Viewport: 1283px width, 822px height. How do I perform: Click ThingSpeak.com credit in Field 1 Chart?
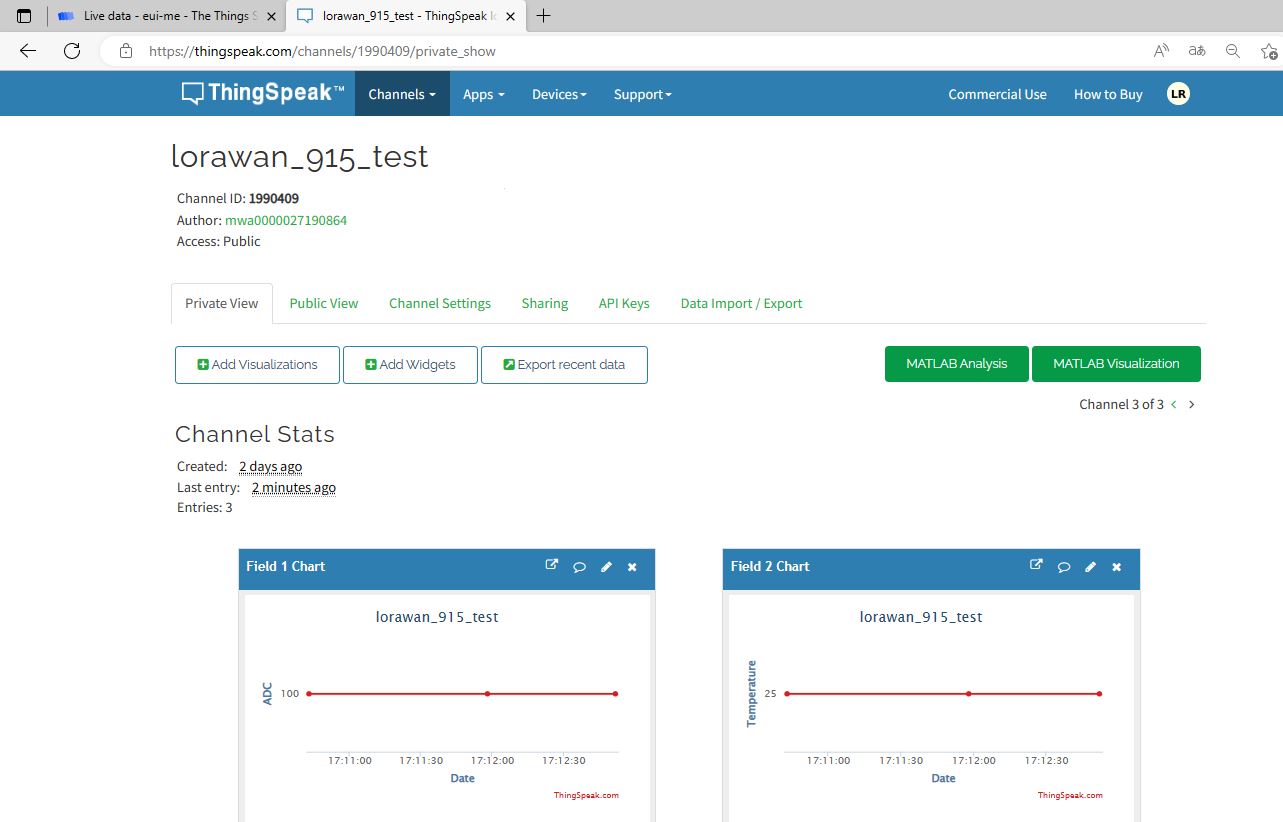586,795
